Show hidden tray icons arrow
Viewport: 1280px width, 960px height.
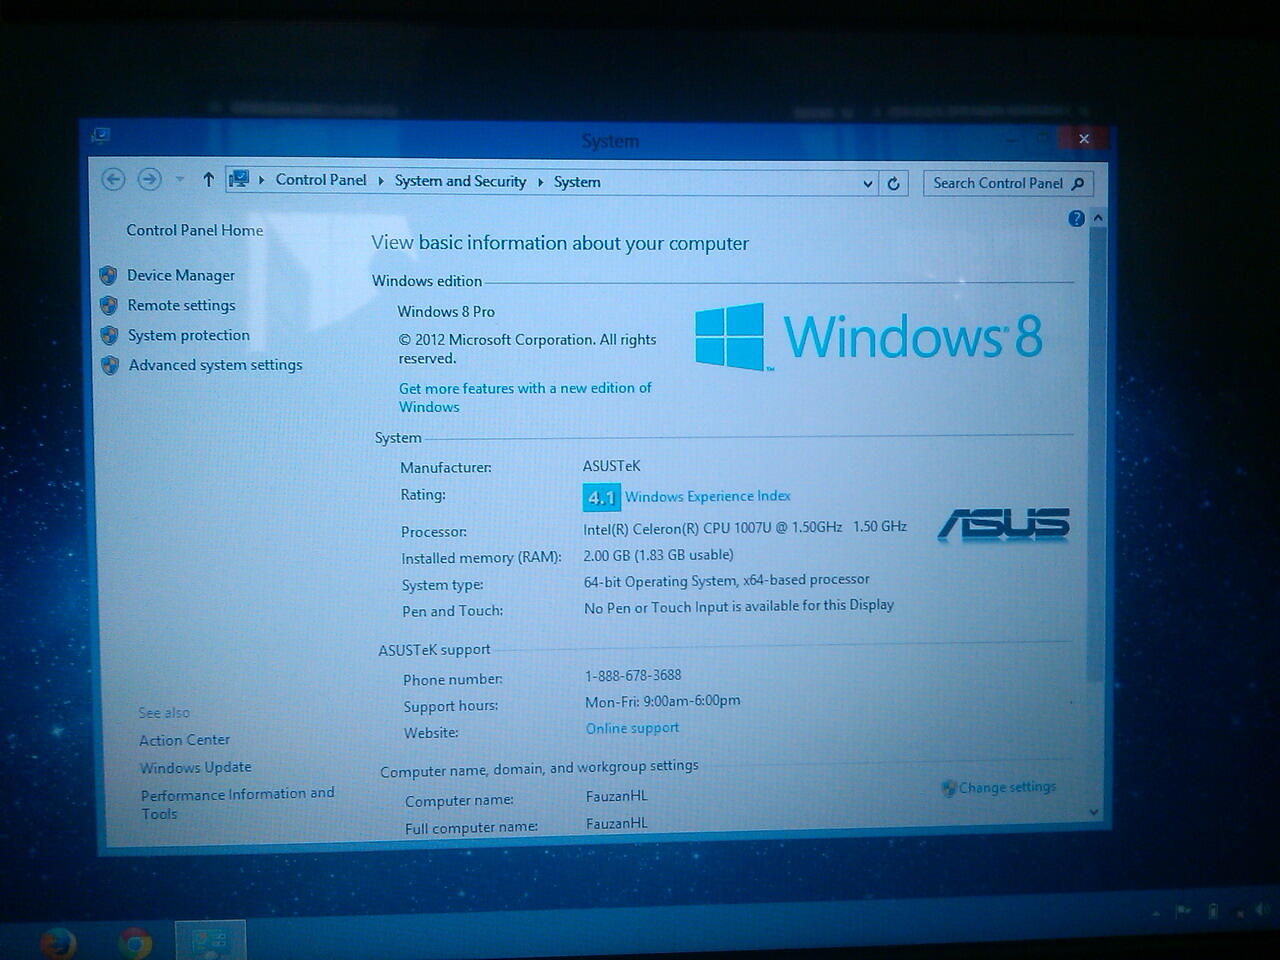(1156, 912)
